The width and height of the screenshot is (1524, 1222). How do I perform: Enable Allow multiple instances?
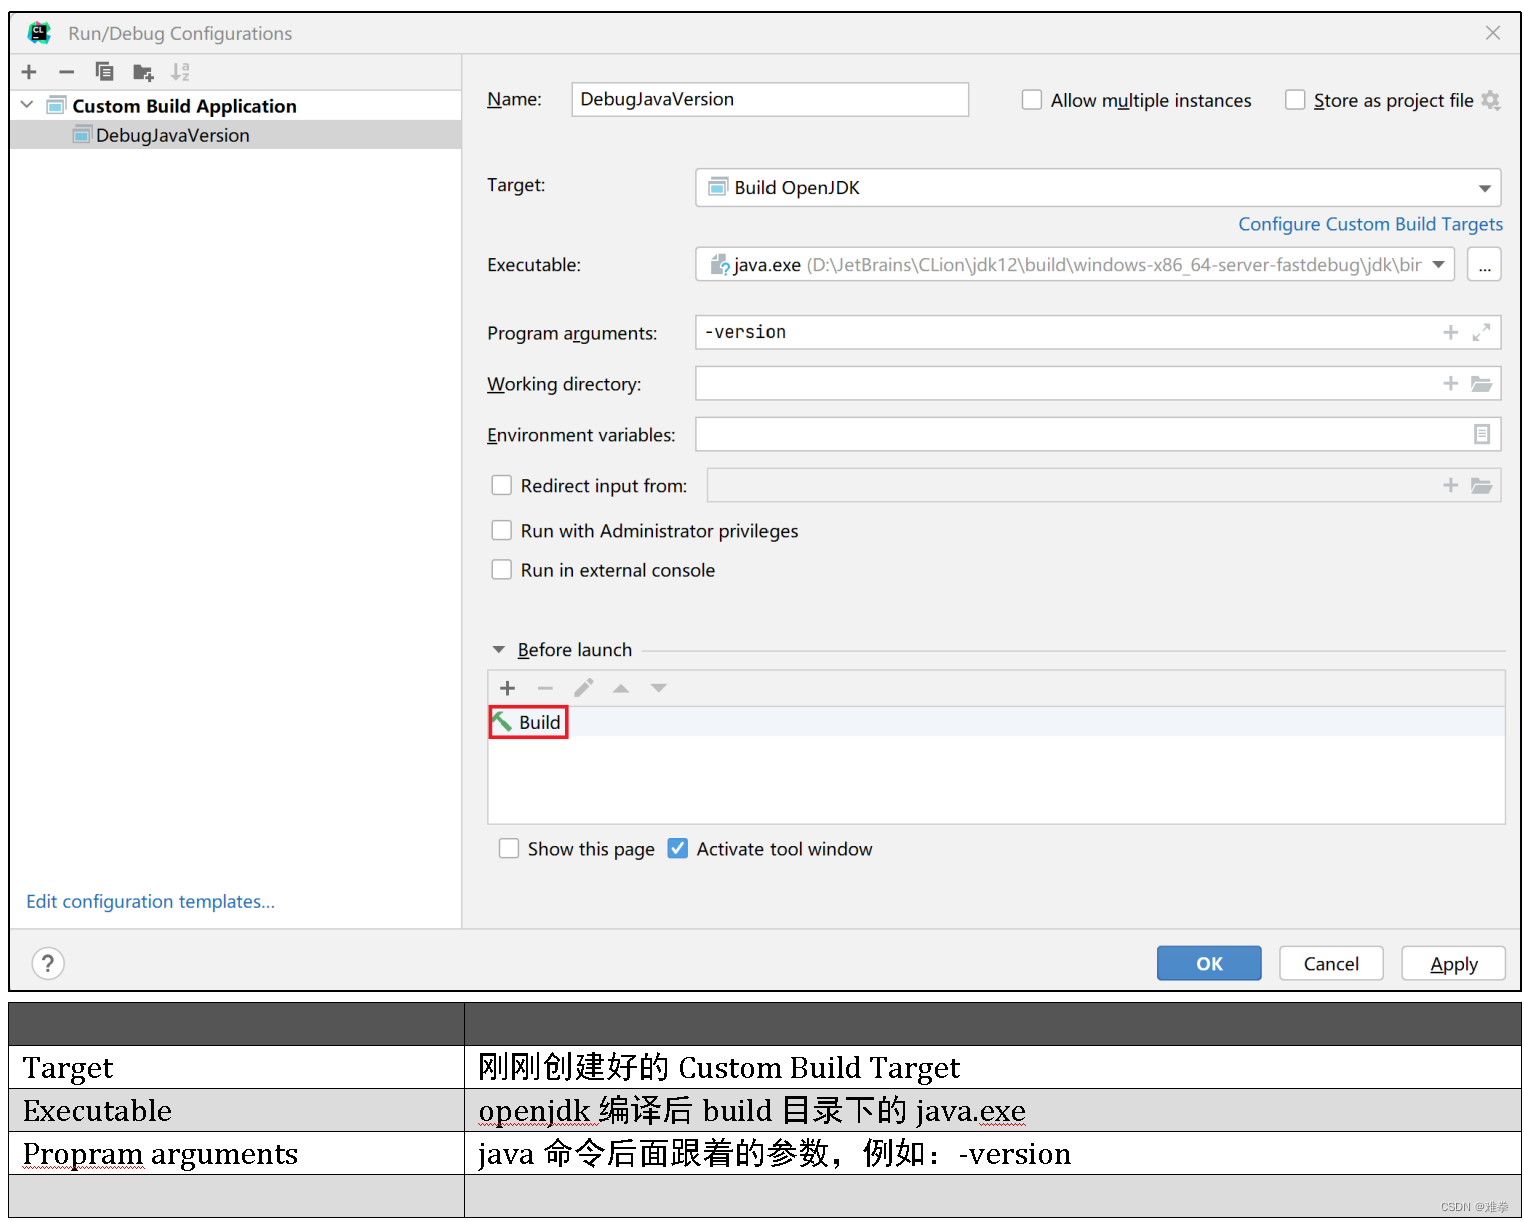point(1032,100)
